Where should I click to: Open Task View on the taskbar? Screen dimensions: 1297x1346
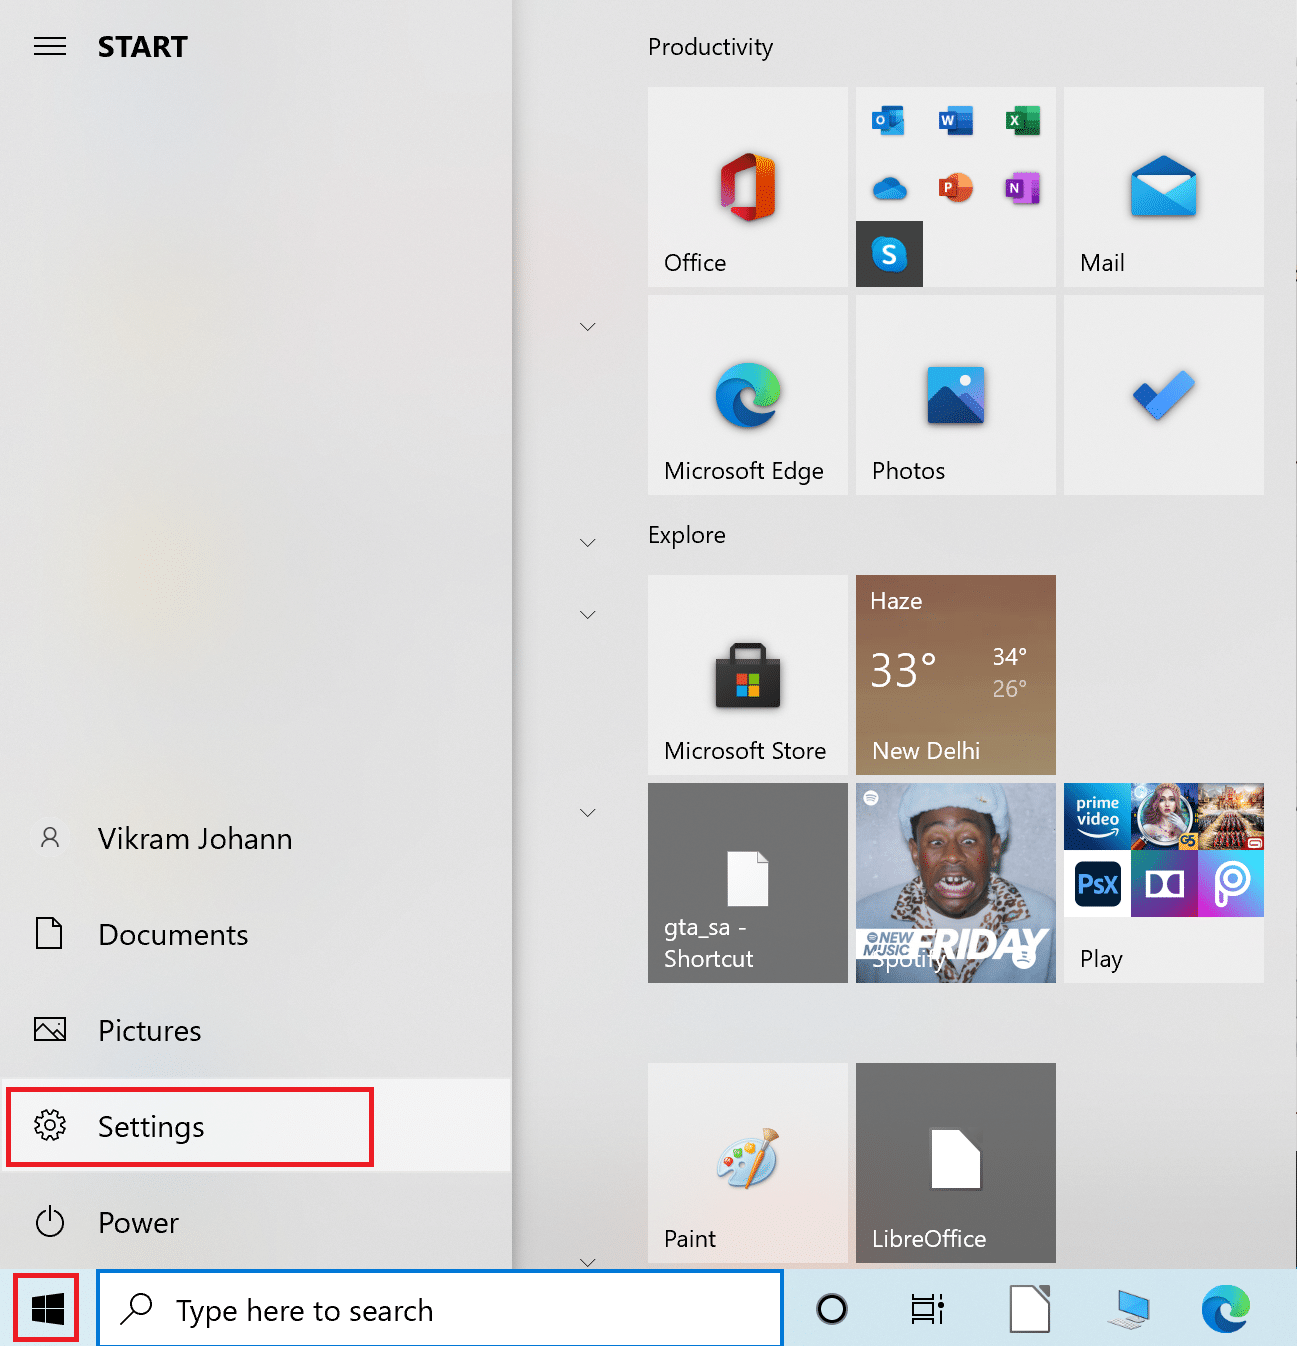927,1309
